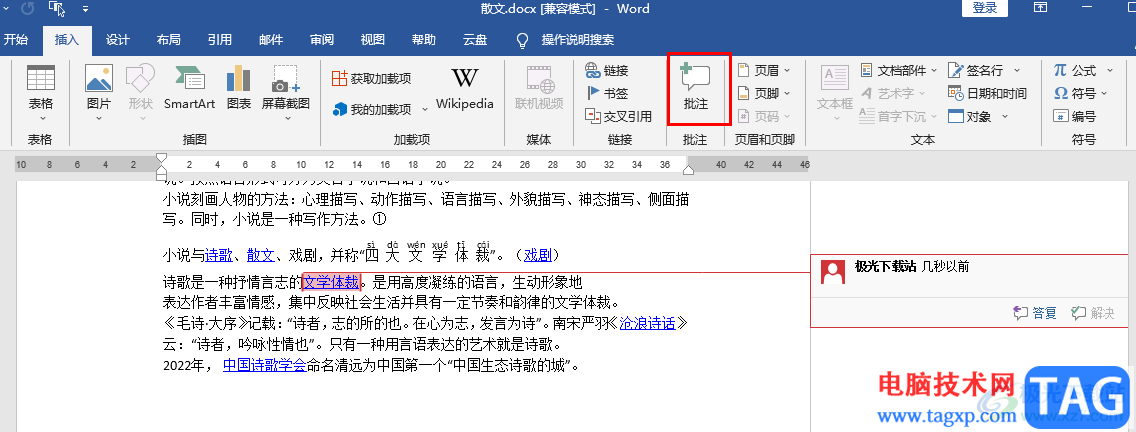Click the left indent box marker on ruler
Screen dimensions: 1136x432
click(x=162, y=176)
